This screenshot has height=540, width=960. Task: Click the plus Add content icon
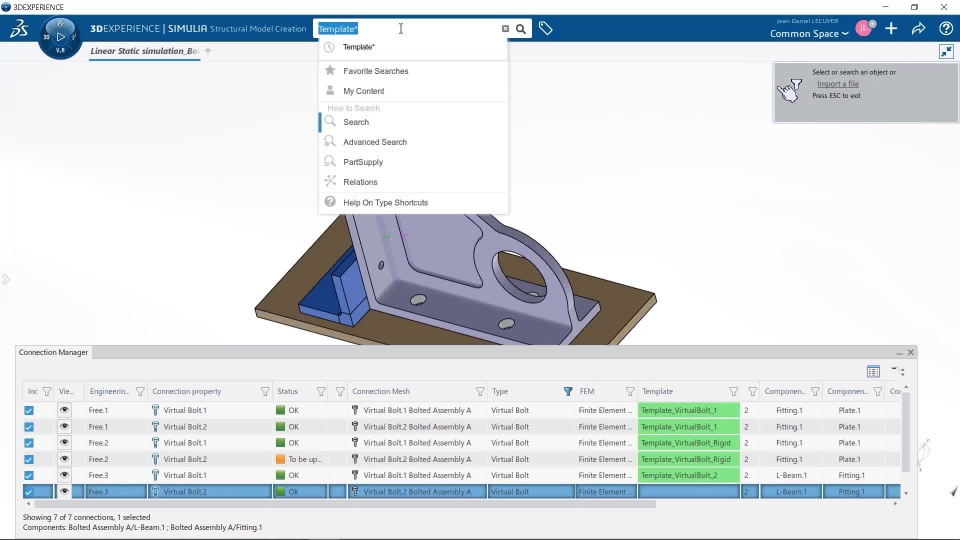pyautogui.click(x=891, y=29)
